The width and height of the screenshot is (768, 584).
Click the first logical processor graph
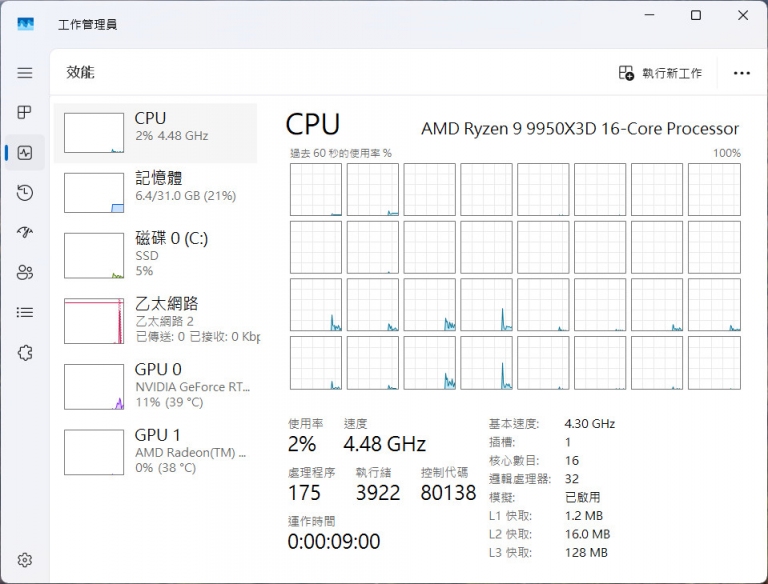pyautogui.click(x=315, y=189)
